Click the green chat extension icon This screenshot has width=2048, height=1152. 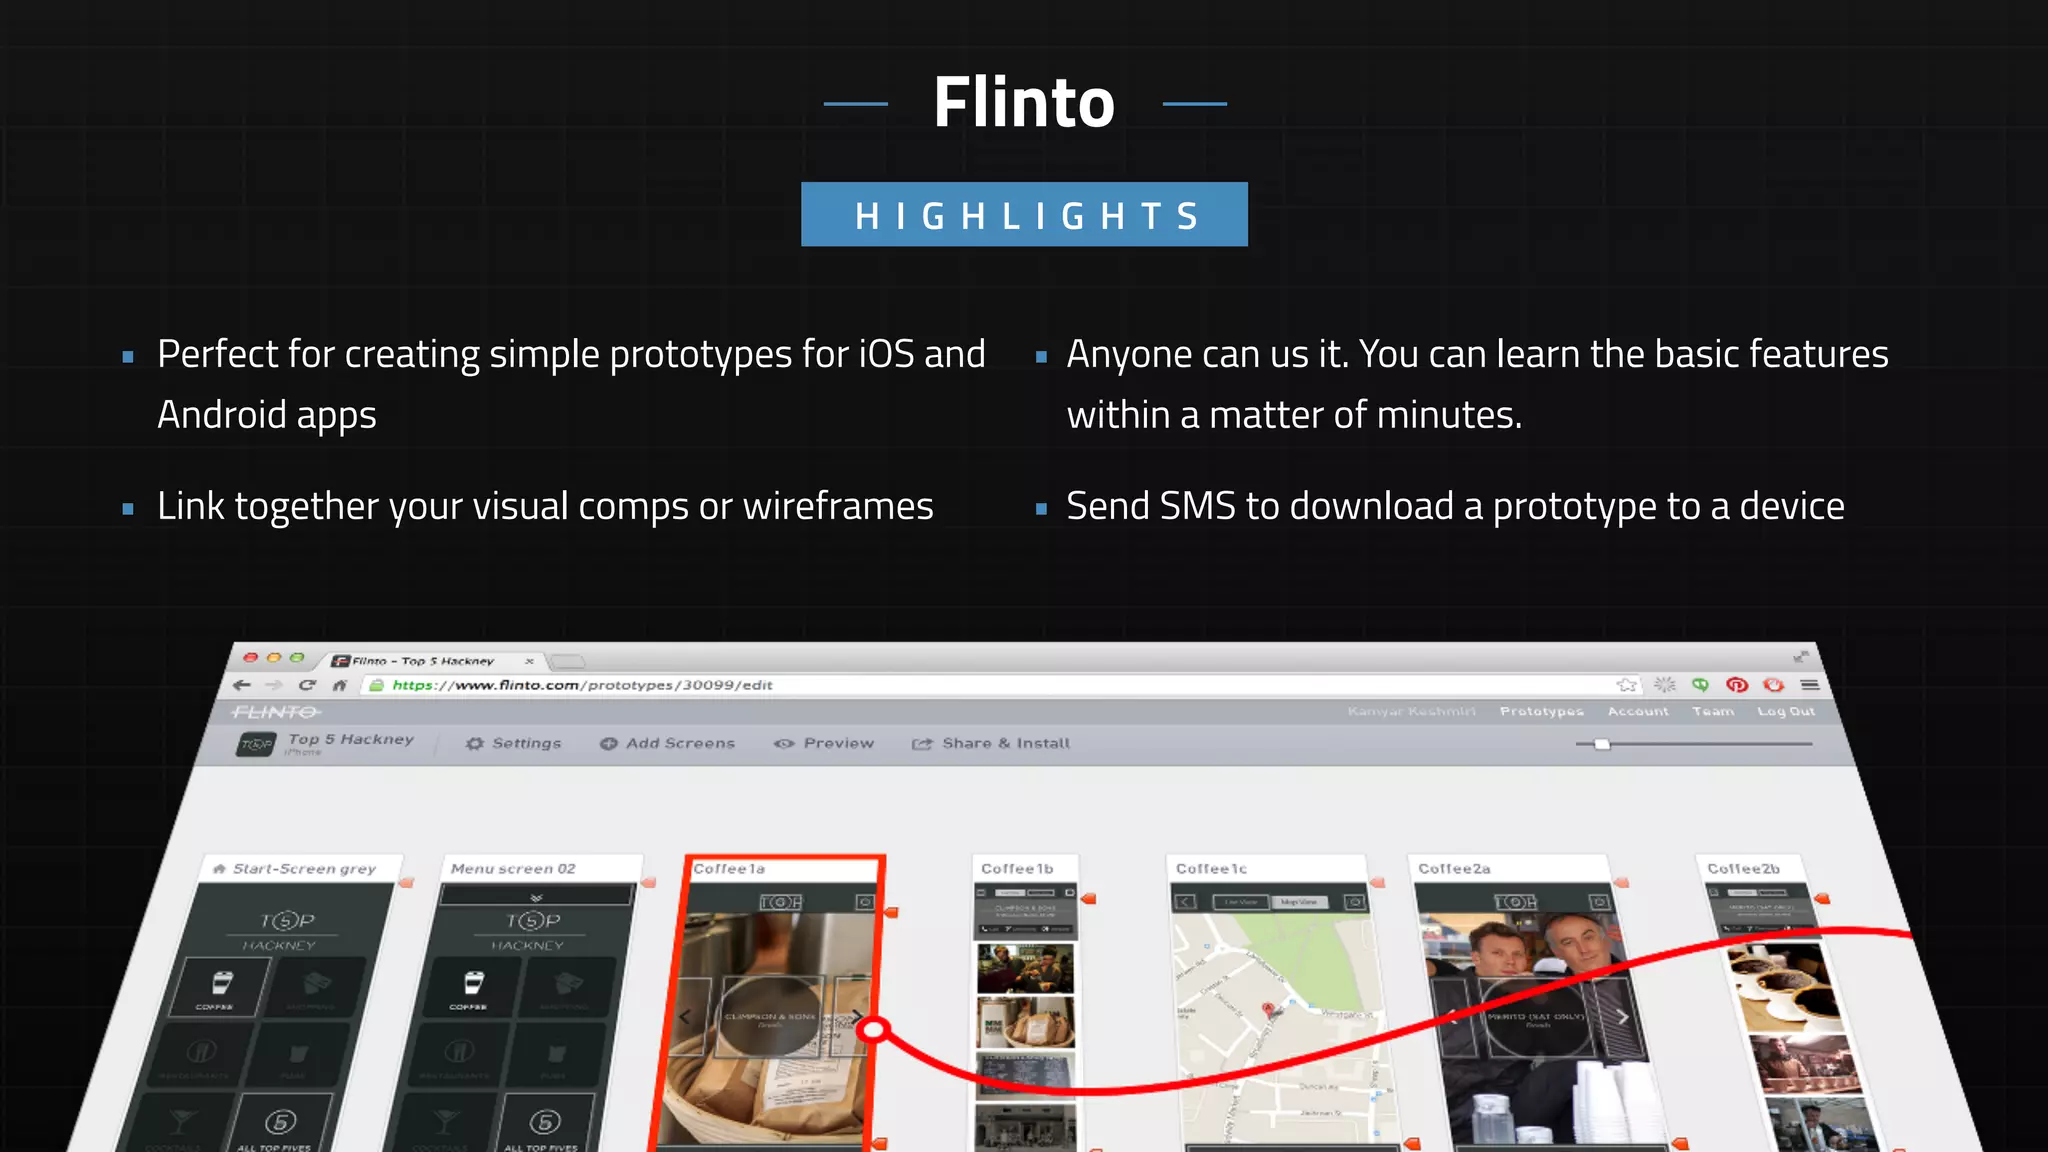pos(1700,685)
